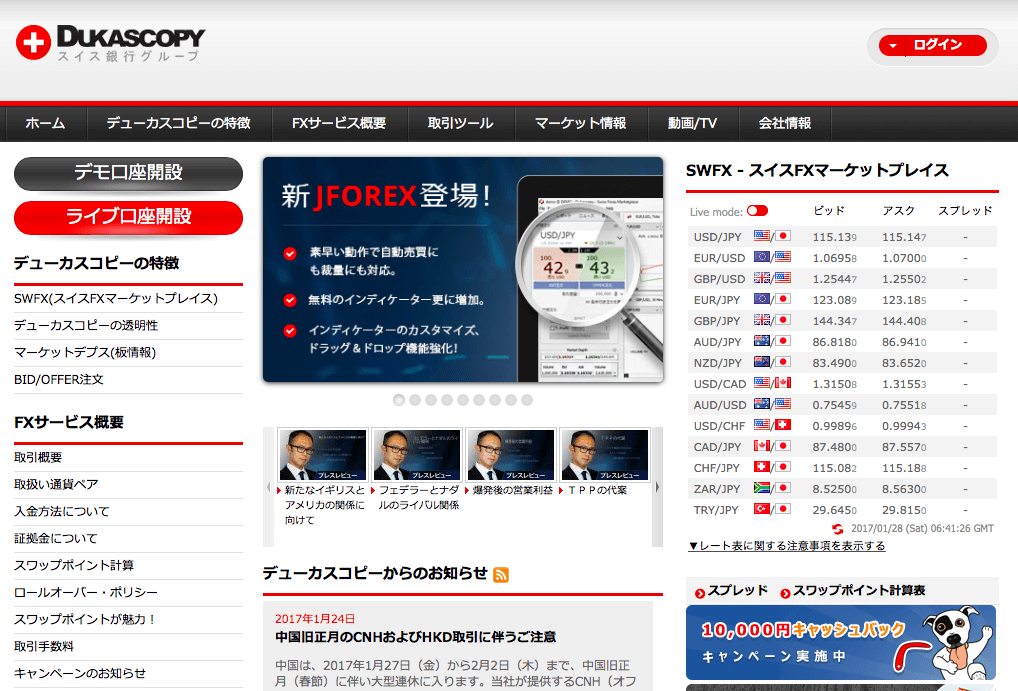
Task: Open the 会社情報 menu
Action: 785,123
